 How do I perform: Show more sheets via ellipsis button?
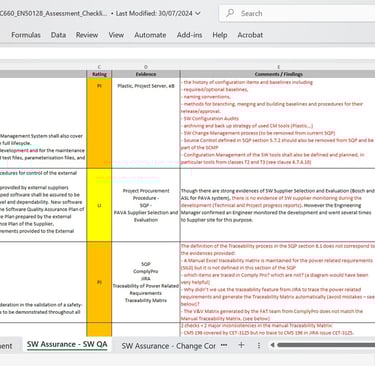(224, 345)
